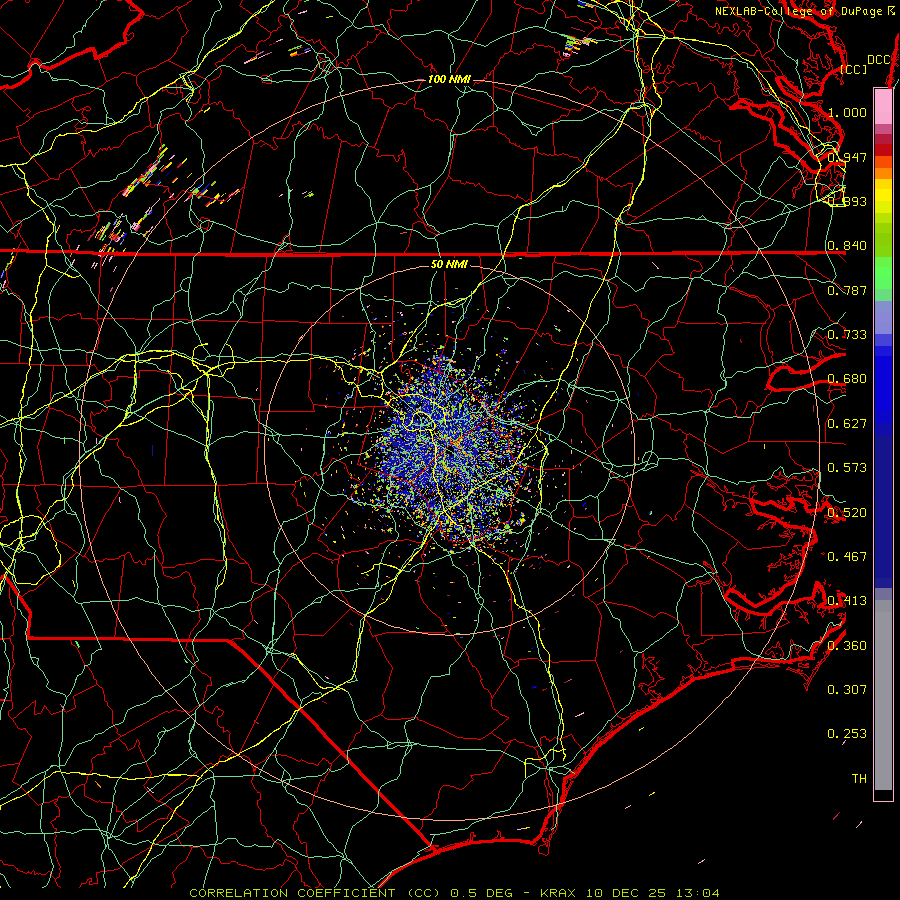The height and width of the screenshot is (900, 900).
Task: Click the 0.680 scale value
Action: (847, 379)
